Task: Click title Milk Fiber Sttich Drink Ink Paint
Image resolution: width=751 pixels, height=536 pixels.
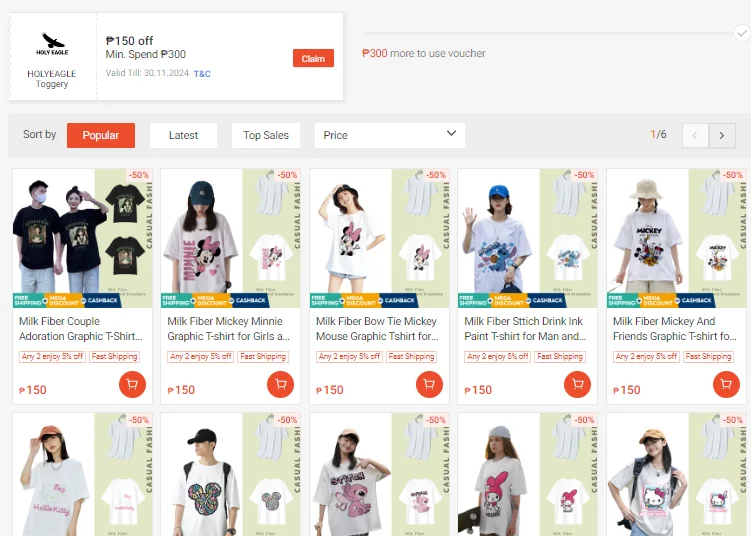Action: pyautogui.click(x=525, y=329)
